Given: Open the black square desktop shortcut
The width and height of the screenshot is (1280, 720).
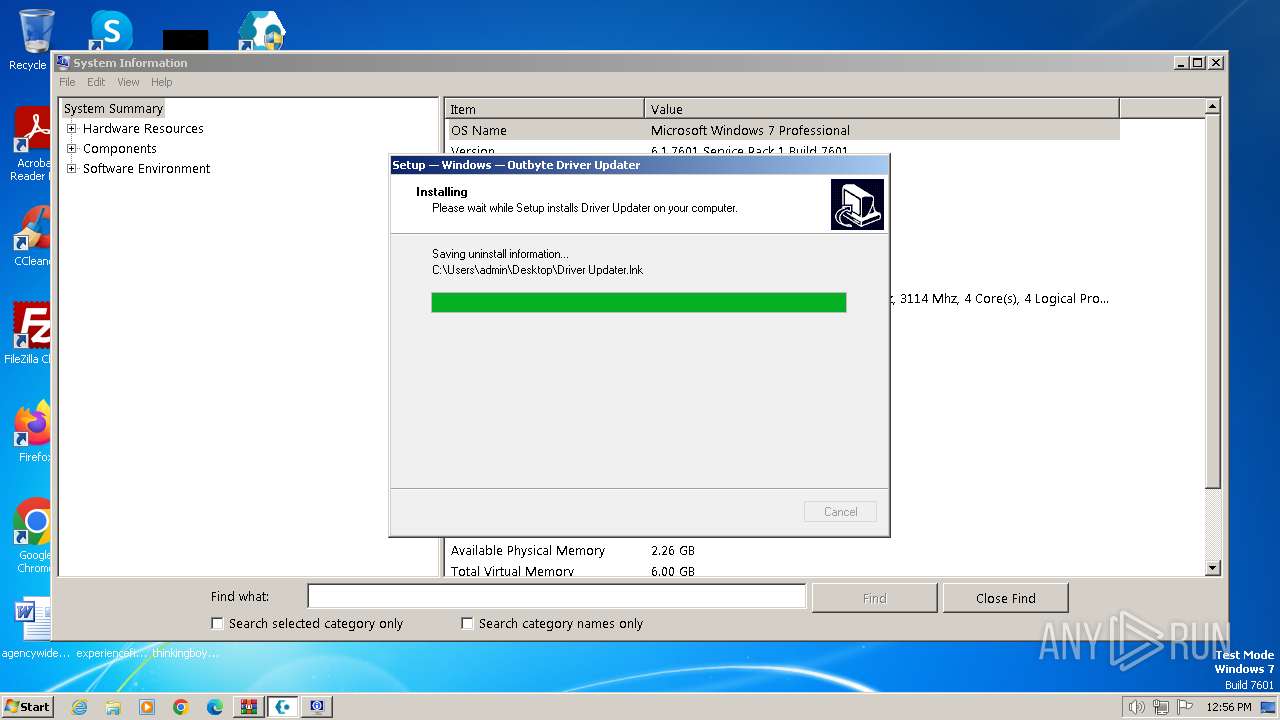Looking at the screenshot, I should 186,40.
